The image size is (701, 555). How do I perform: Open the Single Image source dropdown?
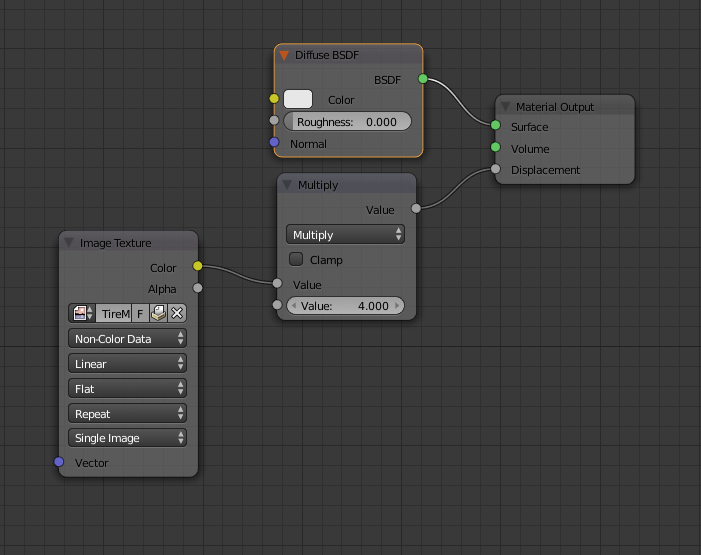(x=127, y=438)
